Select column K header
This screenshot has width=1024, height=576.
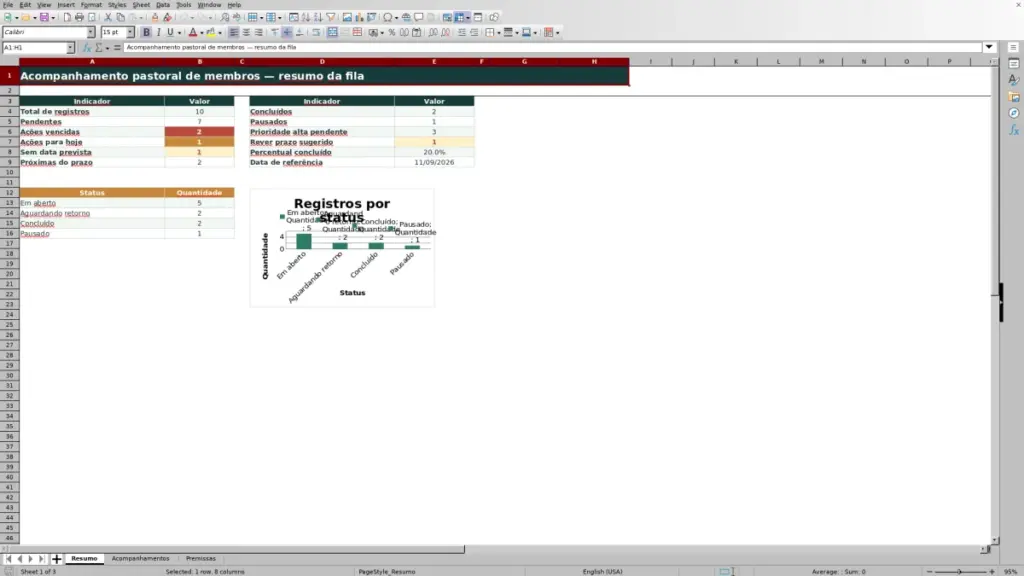735,61
